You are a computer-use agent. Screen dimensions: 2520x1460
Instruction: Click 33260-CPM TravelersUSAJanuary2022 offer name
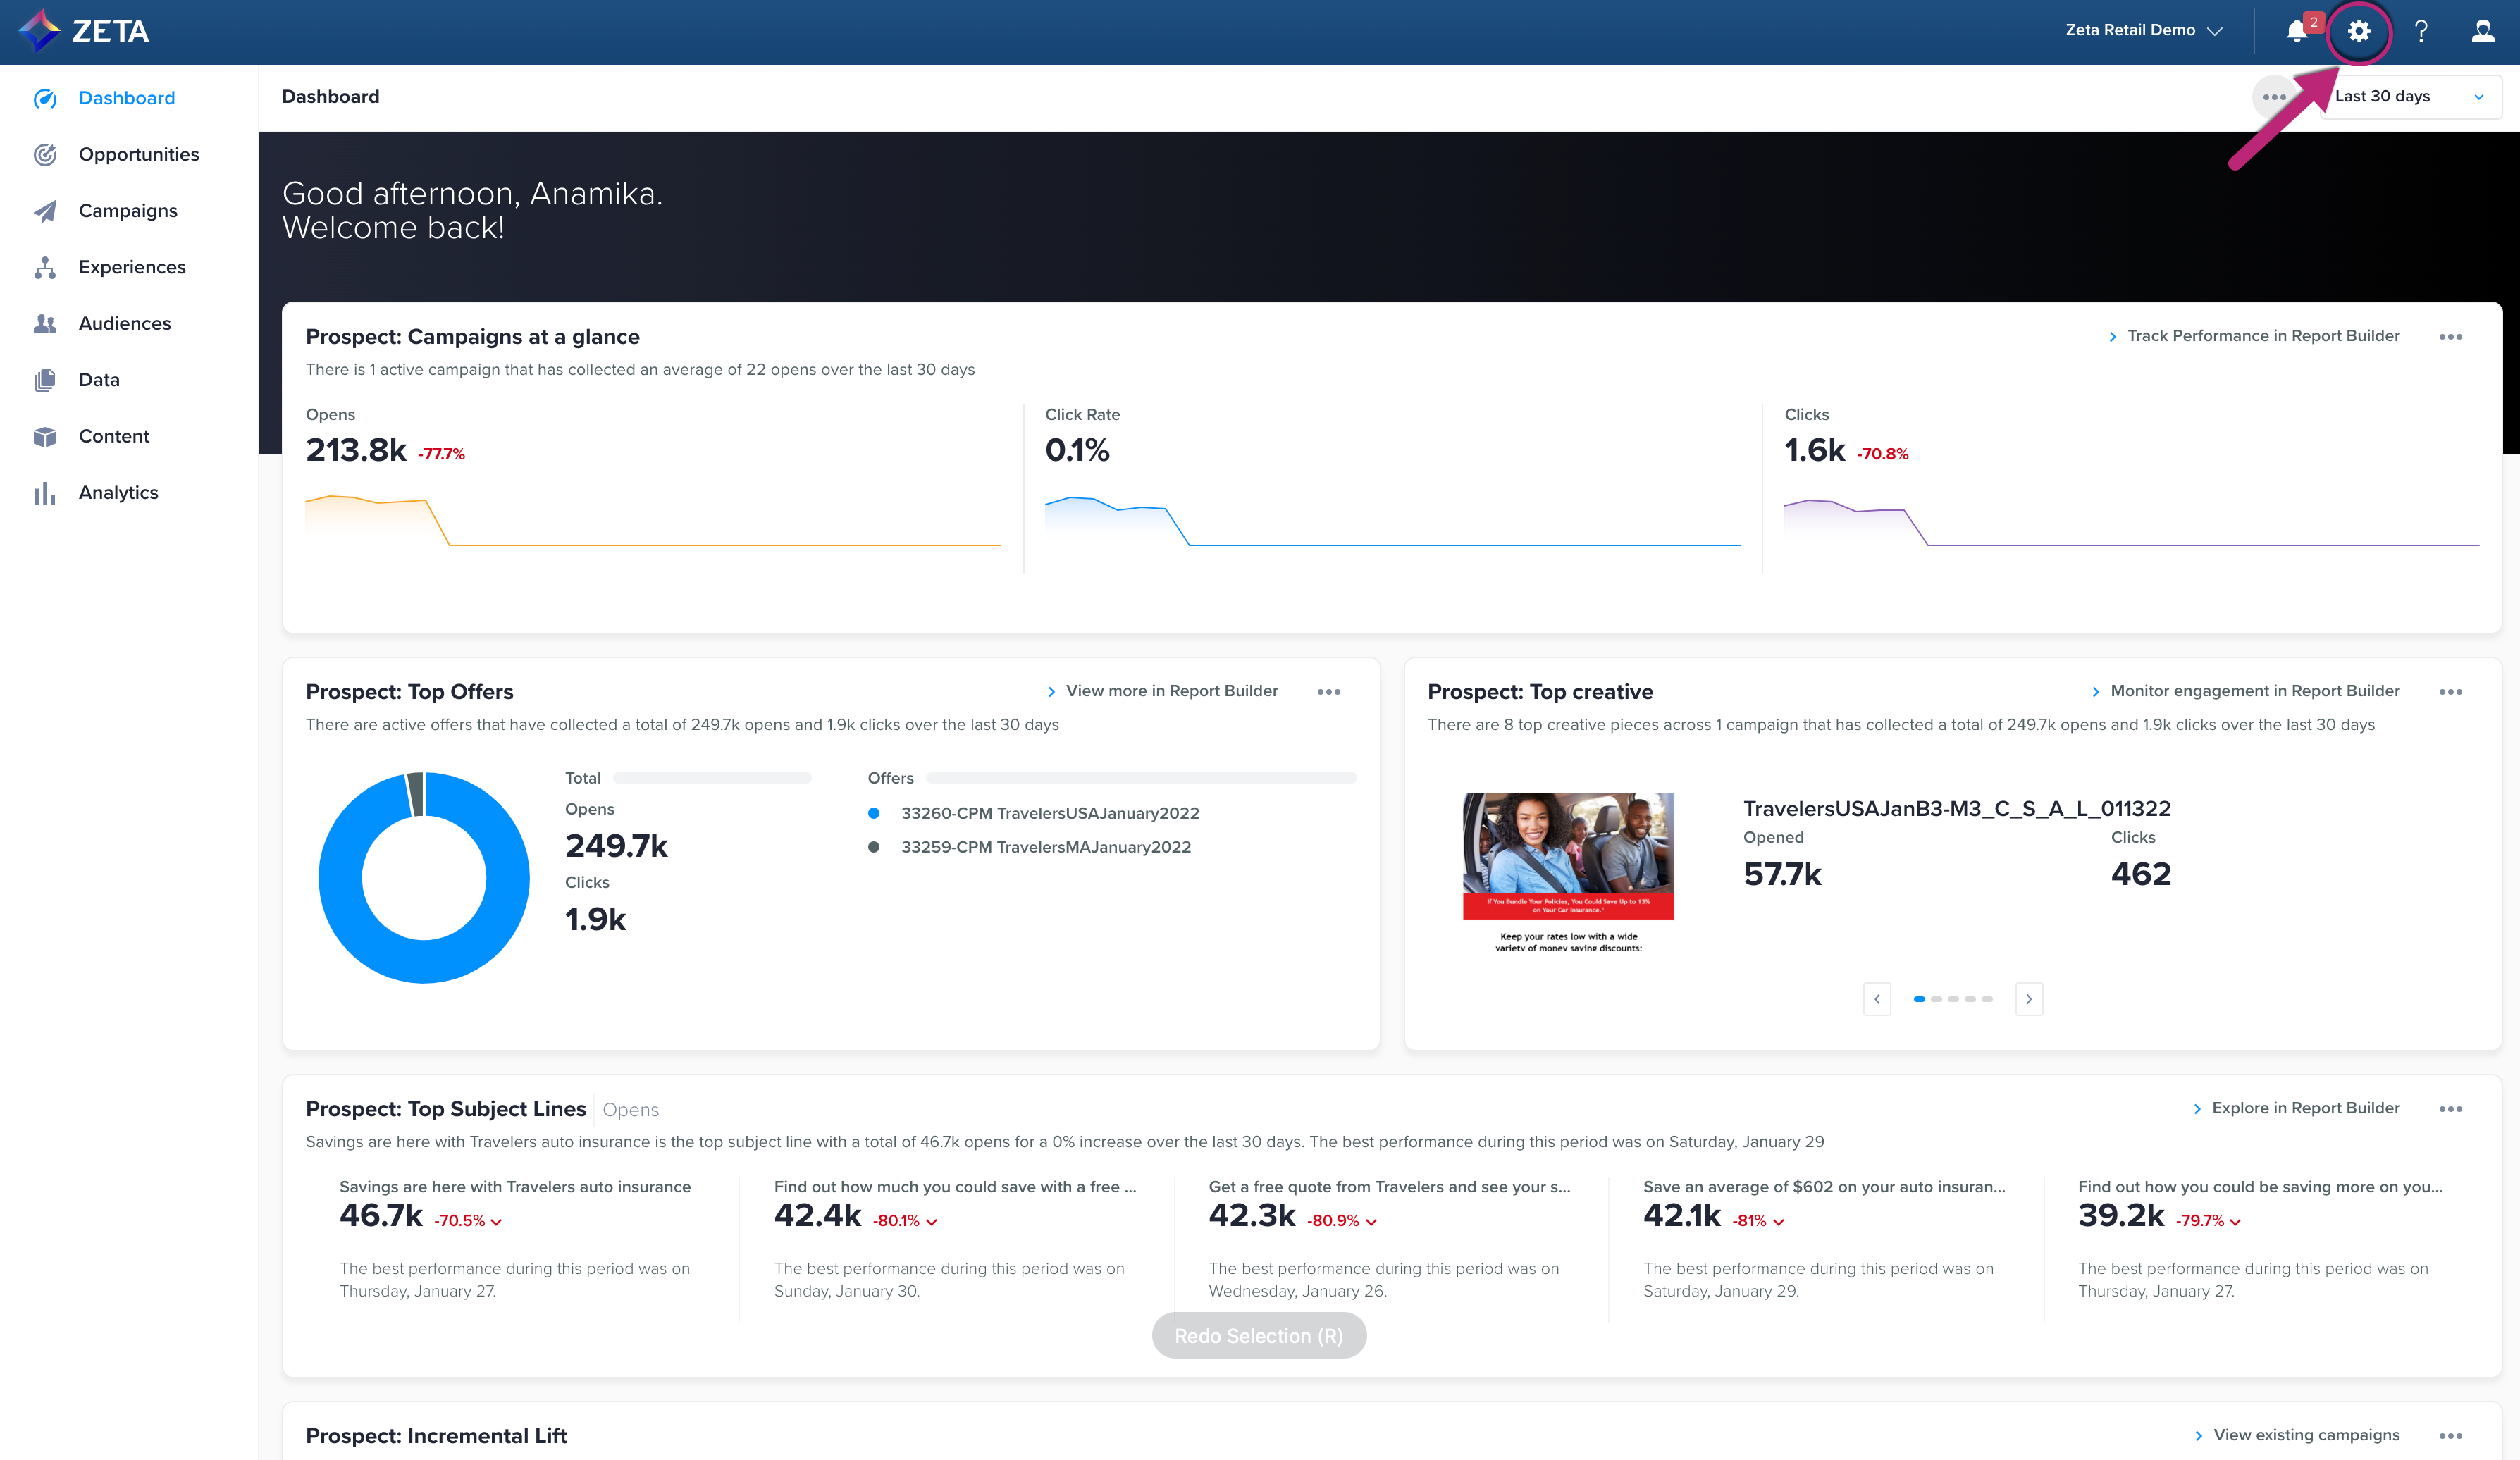point(1050,813)
